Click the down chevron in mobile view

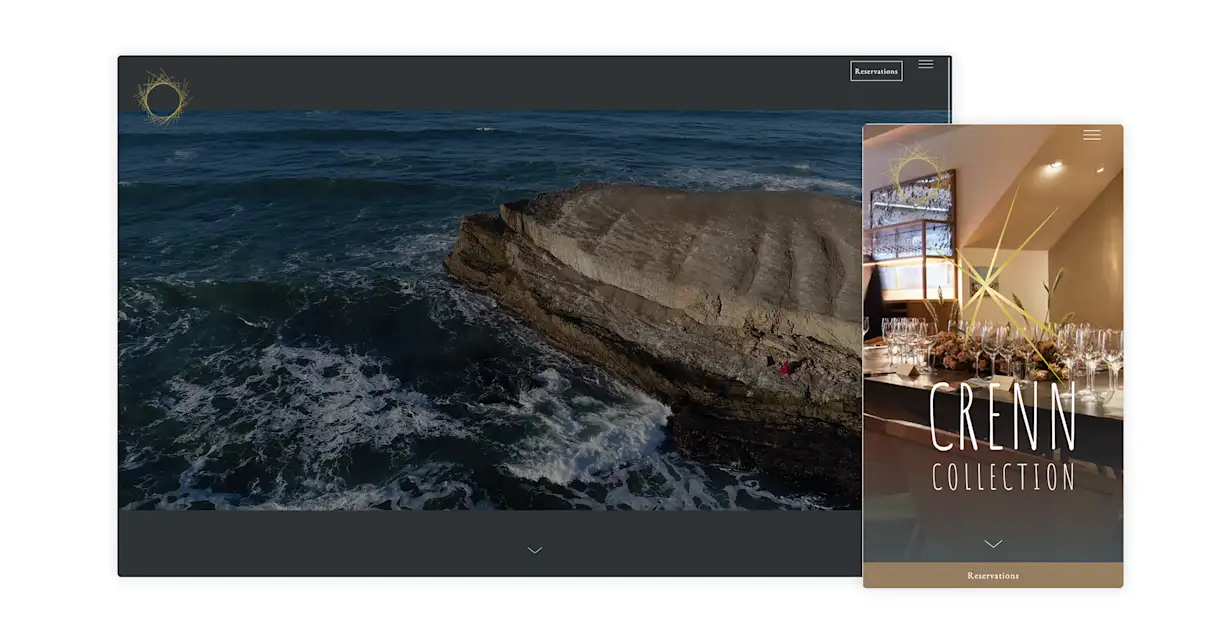coord(993,544)
